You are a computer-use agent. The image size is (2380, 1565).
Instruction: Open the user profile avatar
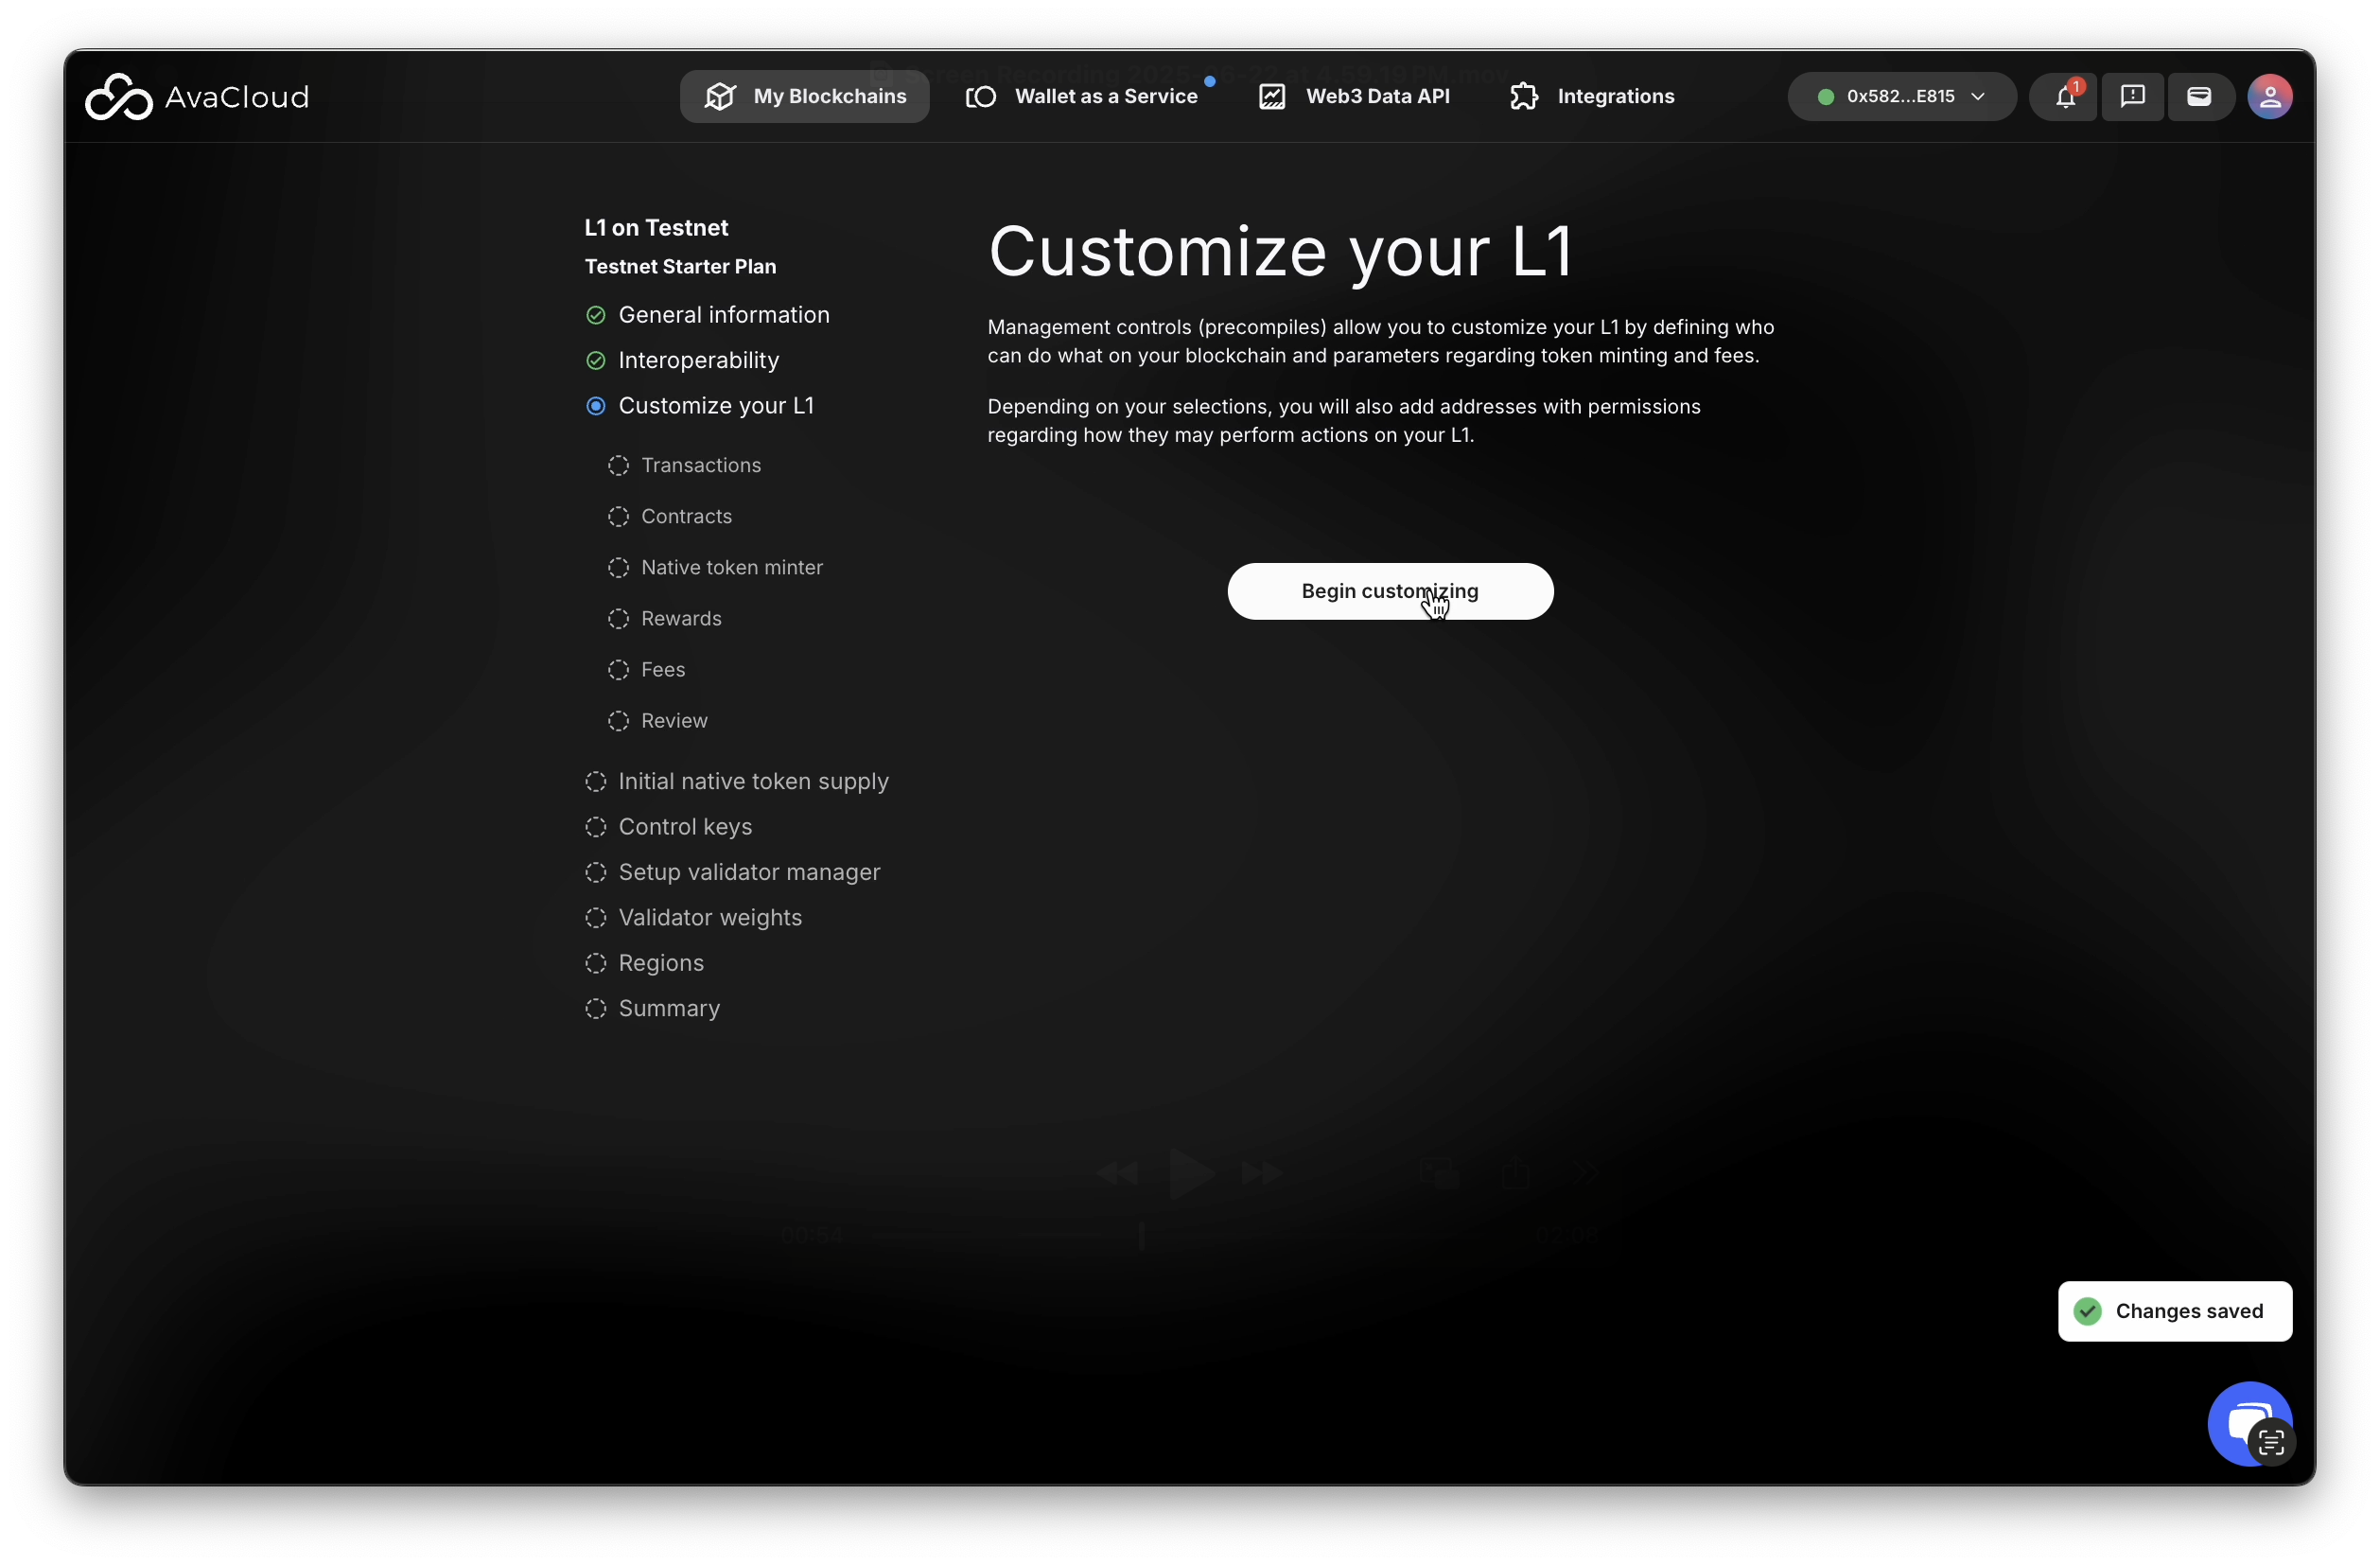point(2269,97)
